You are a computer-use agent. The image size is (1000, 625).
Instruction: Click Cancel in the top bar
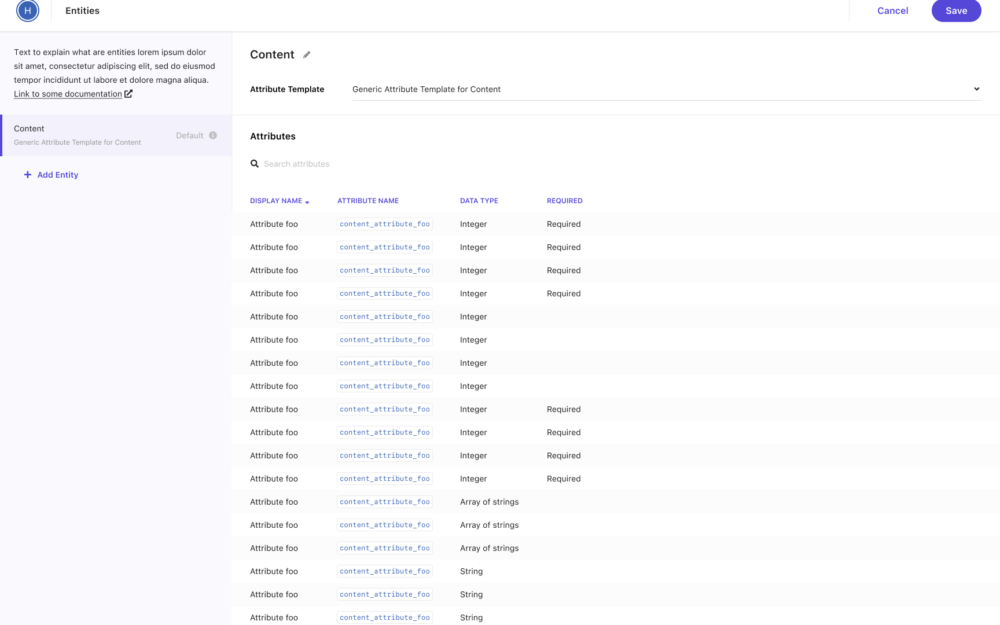point(892,11)
